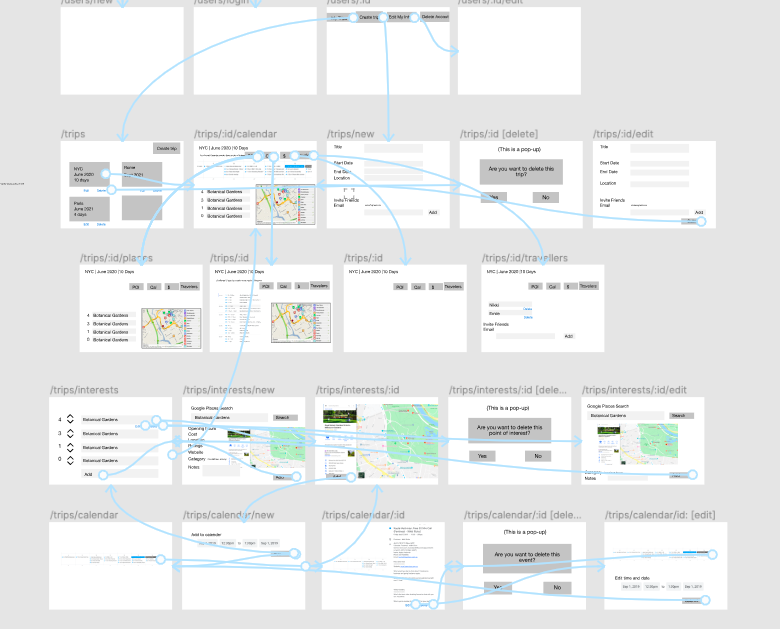Open Travelers tab in /trips/:id/travellers frame
The width and height of the screenshot is (780, 629).
pyautogui.click(x=588, y=286)
